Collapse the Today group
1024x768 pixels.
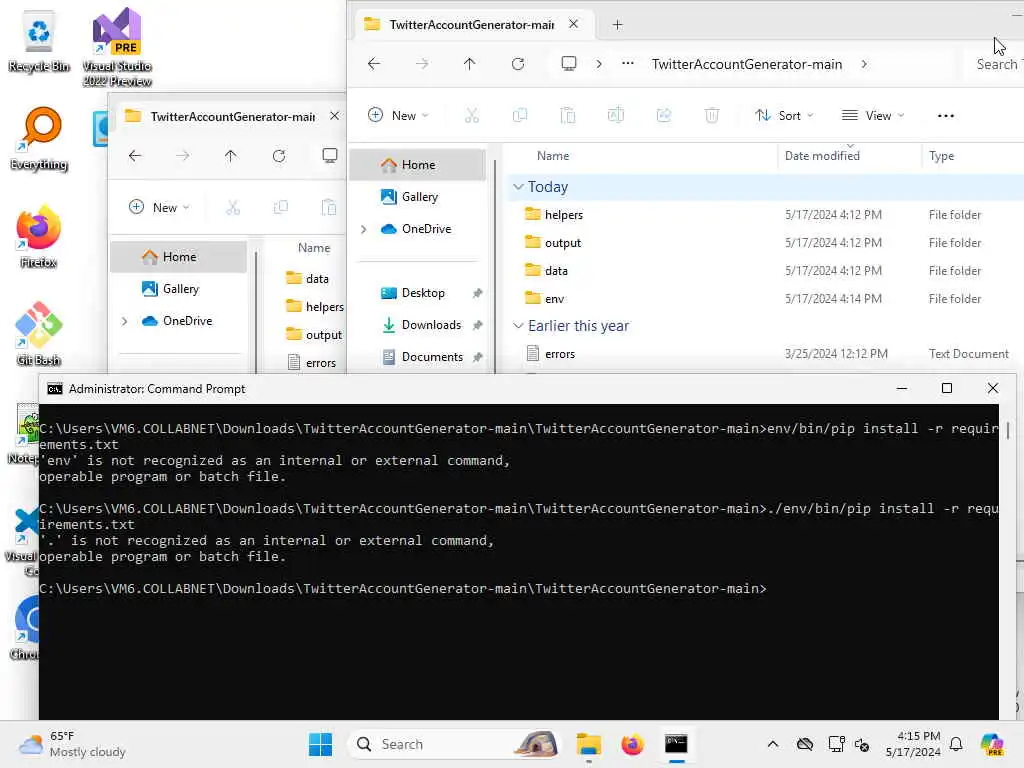pos(518,187)
